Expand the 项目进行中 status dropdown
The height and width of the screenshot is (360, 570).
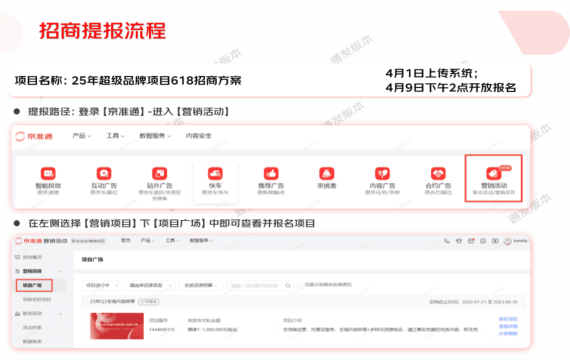pyautogui.click(x=101, y=285)
